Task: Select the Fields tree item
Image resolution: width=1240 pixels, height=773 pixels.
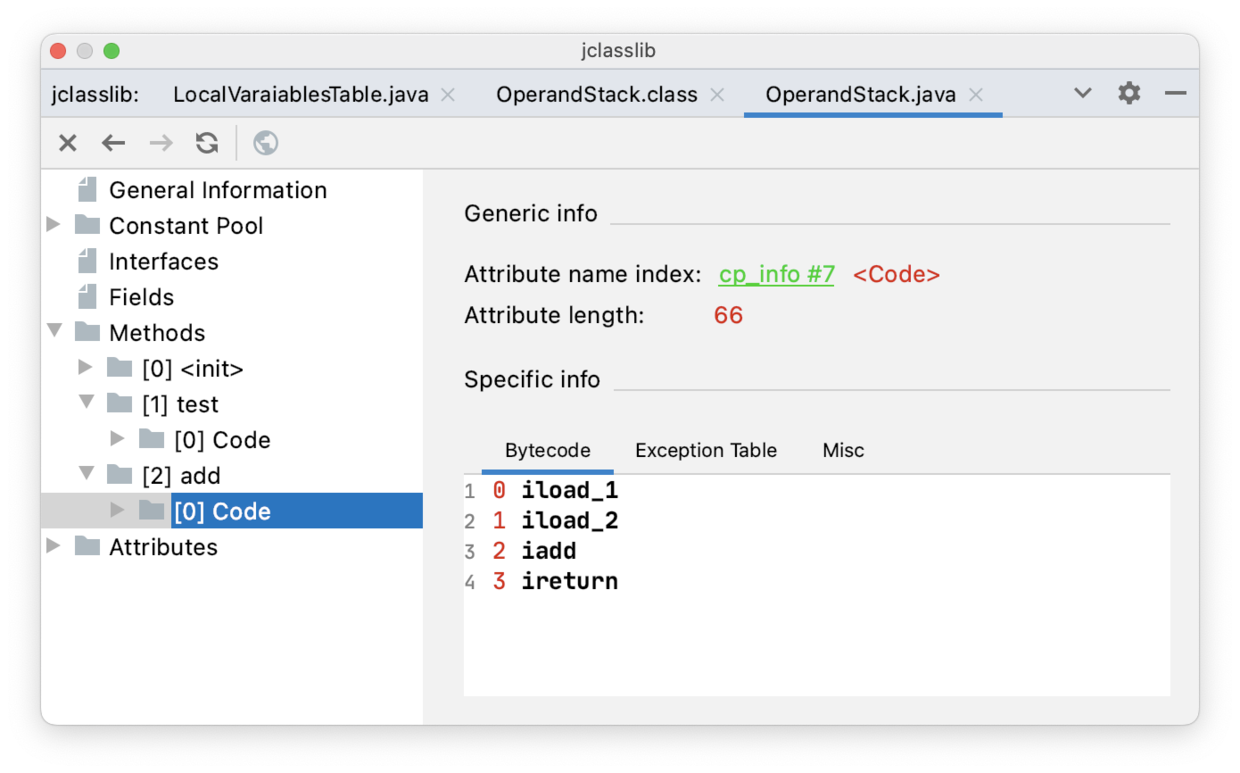Action: (141, 297)
